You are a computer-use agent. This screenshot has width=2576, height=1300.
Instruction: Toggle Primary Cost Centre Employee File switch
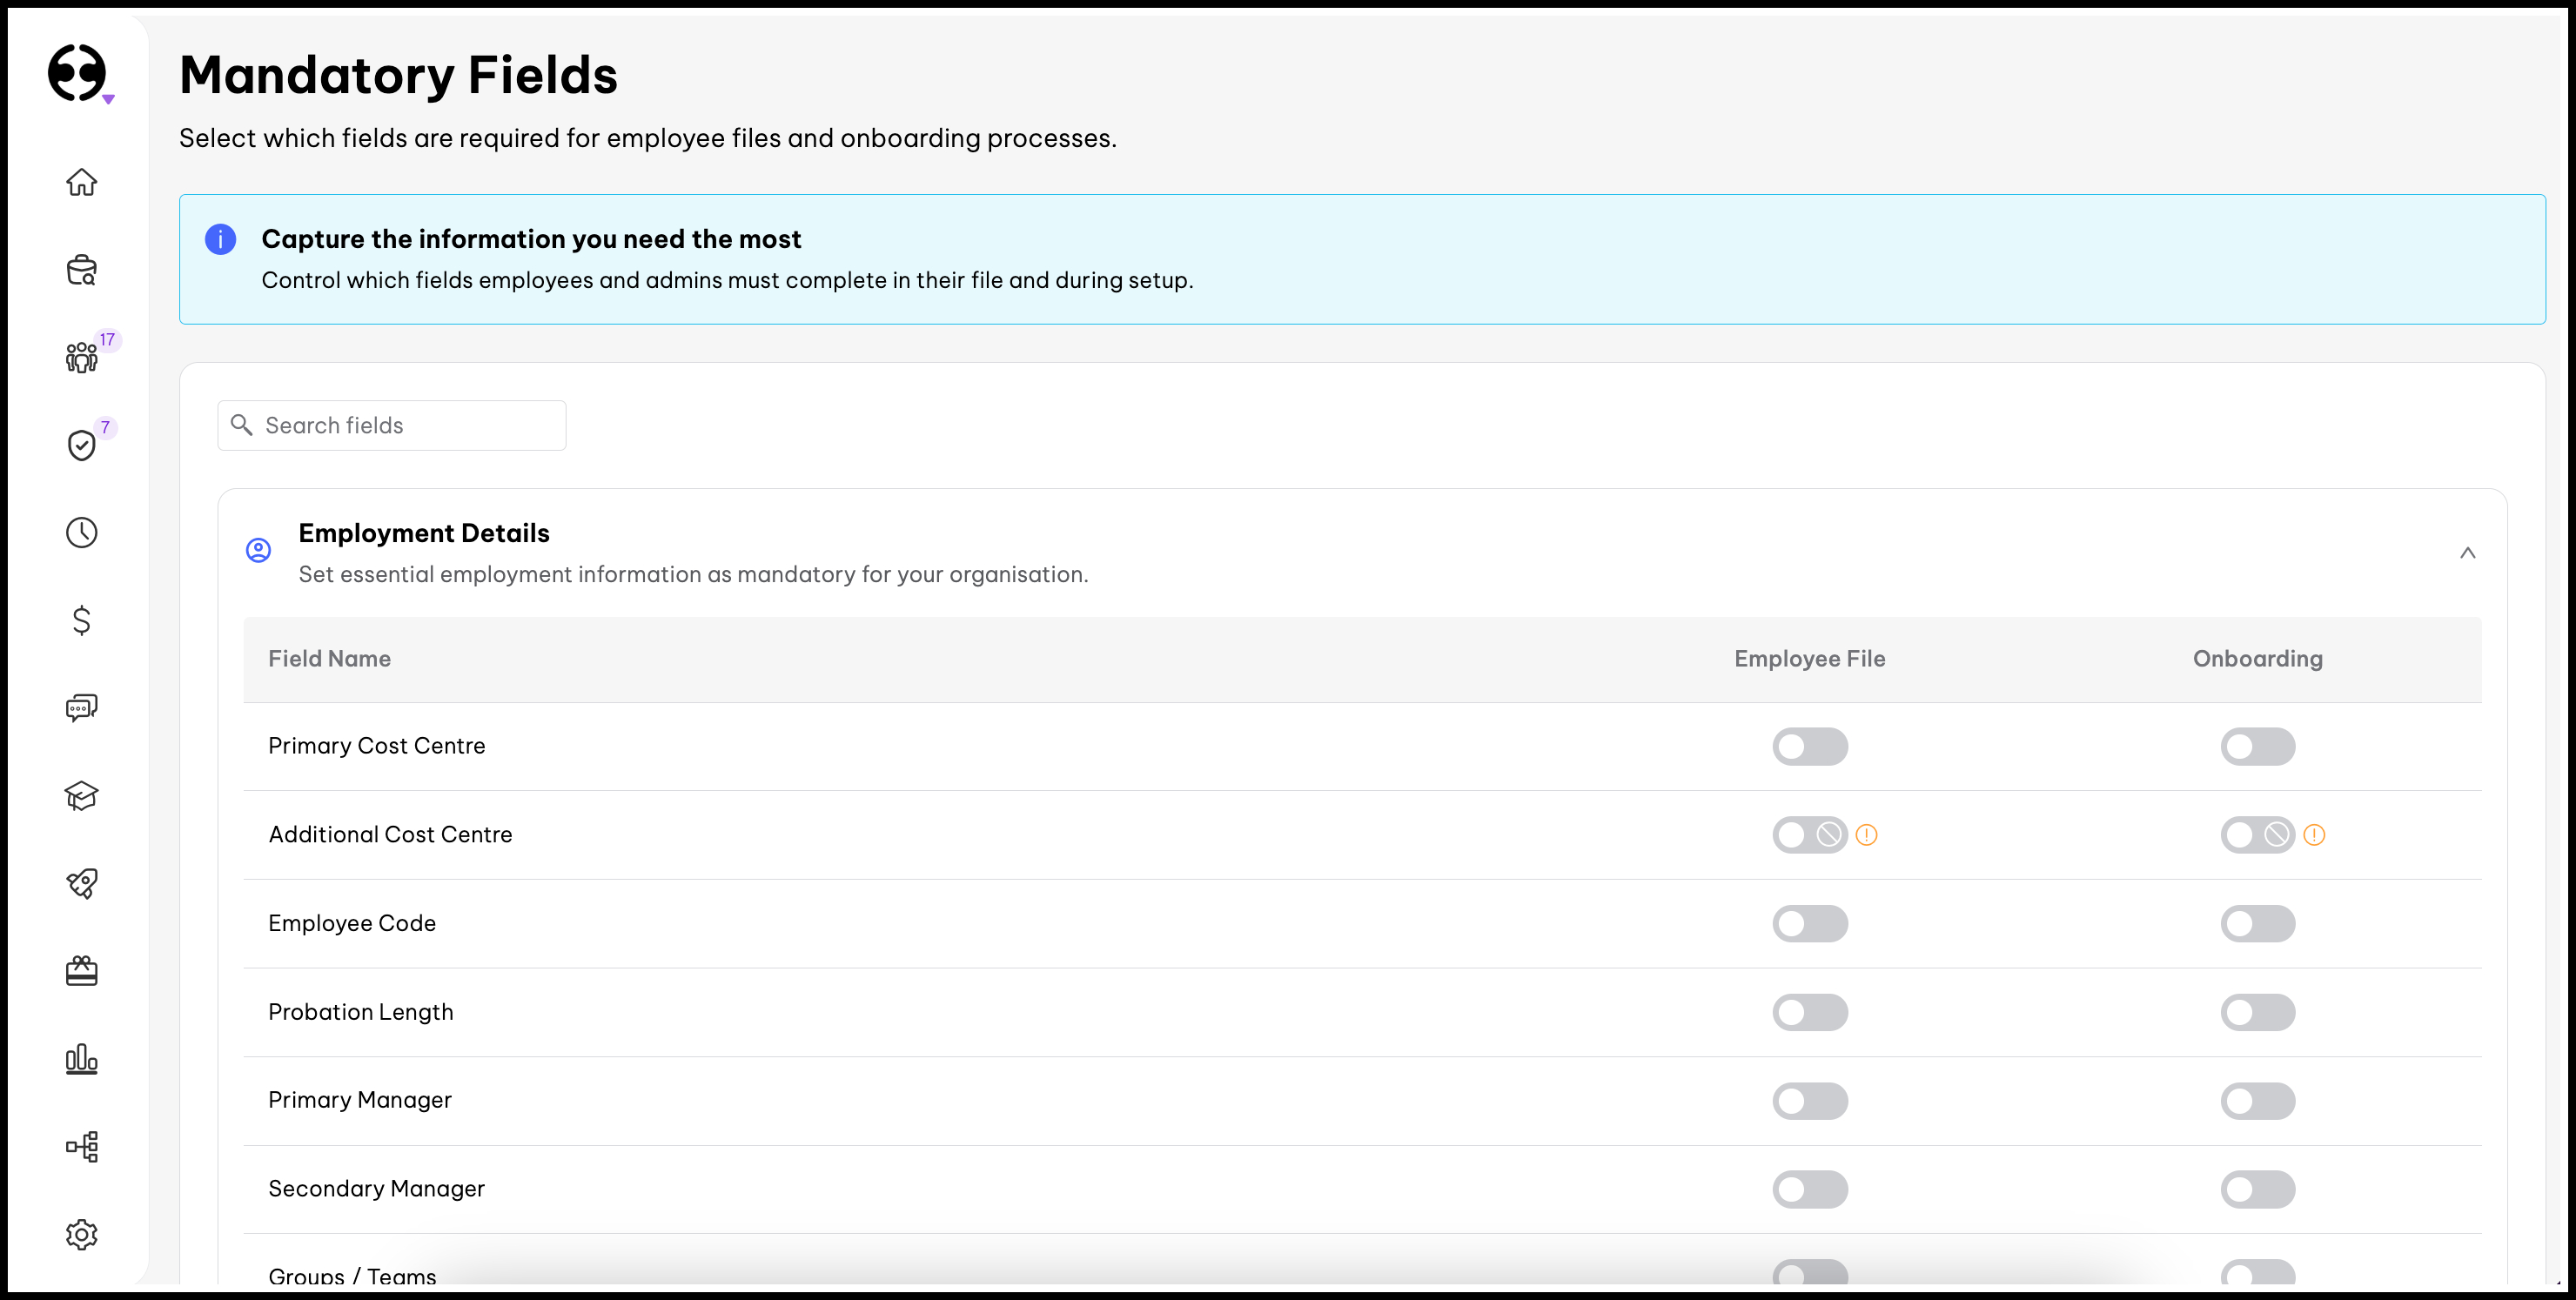[1809, 746]
